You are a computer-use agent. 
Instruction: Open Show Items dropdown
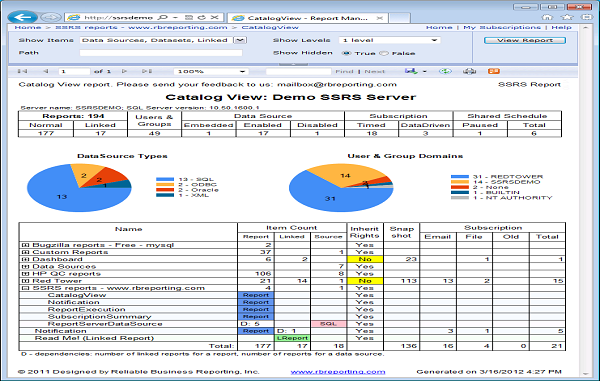point(240,40)
